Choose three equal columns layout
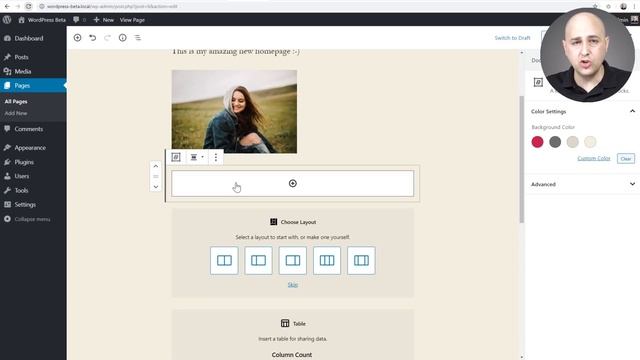Image resolution: width=640 pixels, height=360 pixels. 327,260
